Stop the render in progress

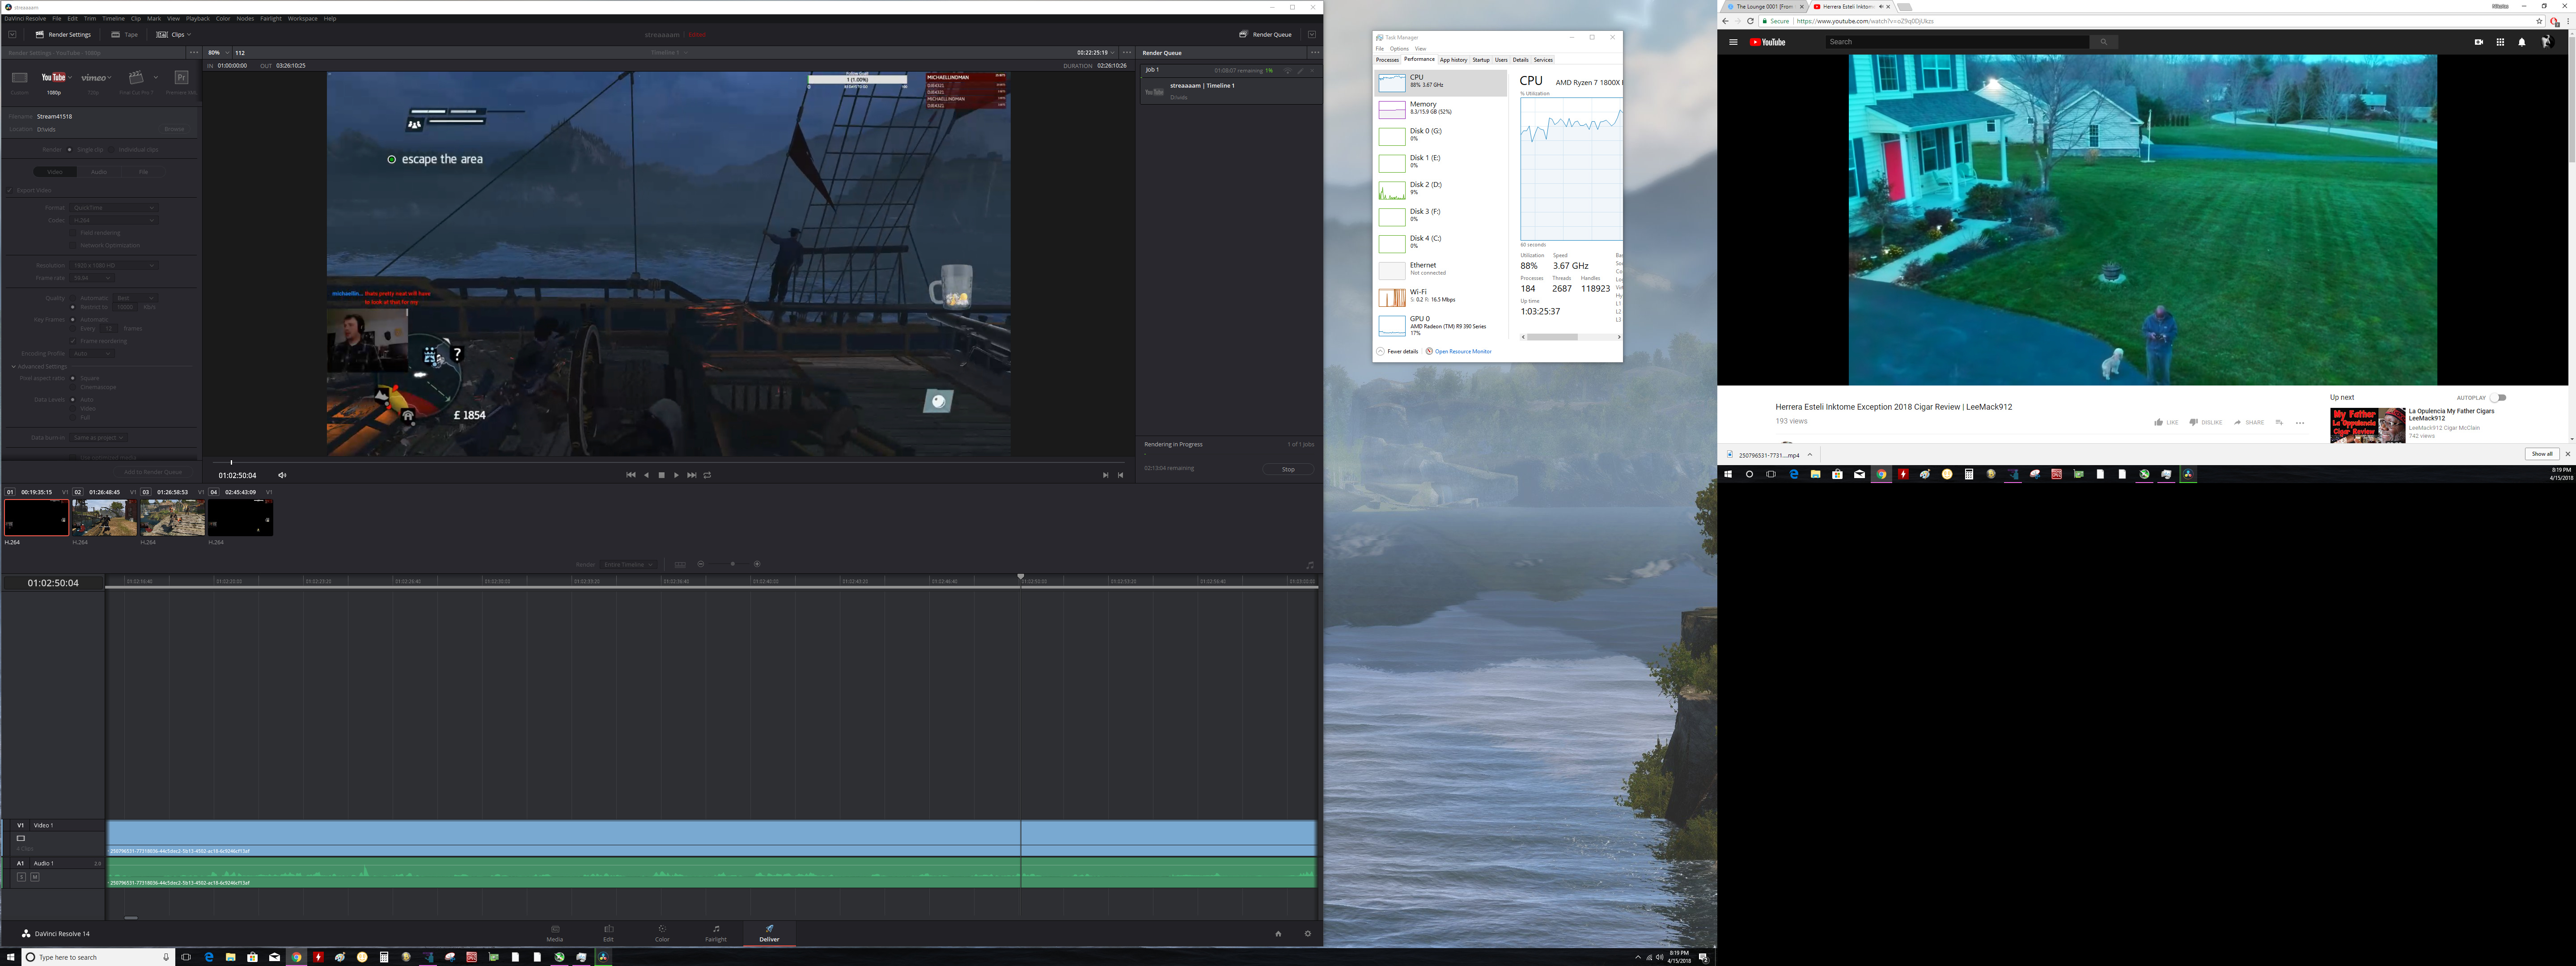[1288, 469]
